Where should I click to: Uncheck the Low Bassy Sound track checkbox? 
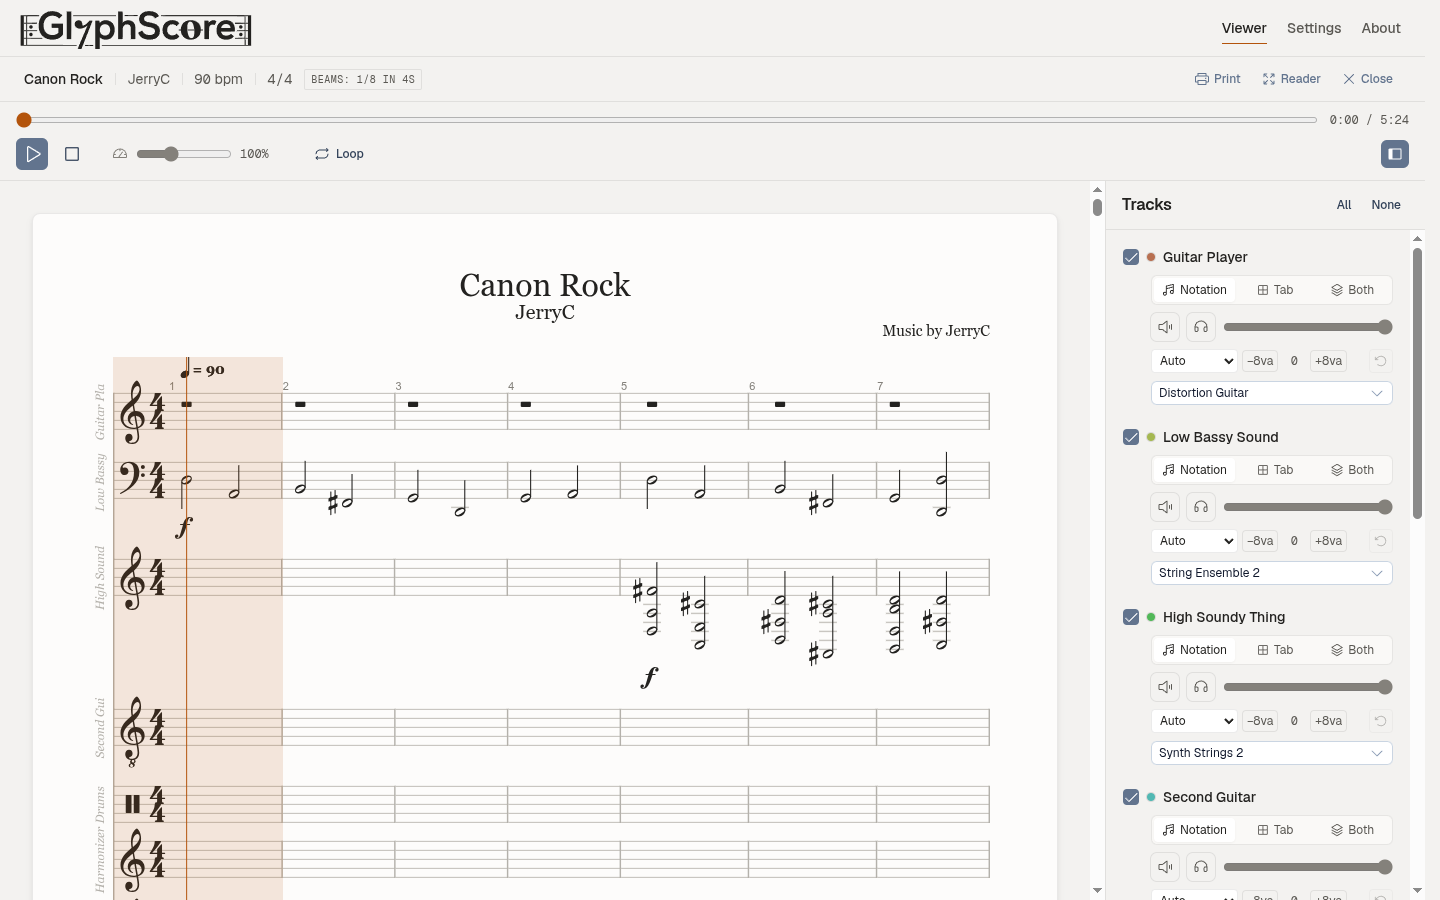point(1131,437)
